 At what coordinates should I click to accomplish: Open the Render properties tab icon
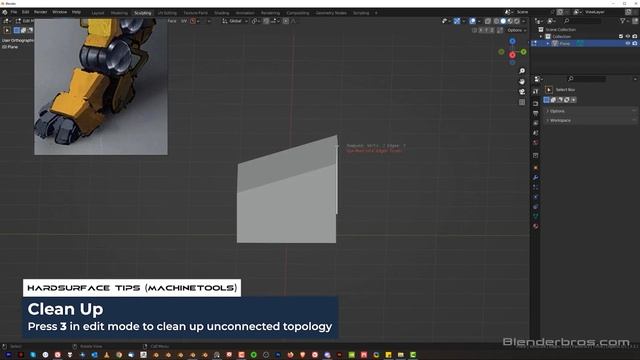[x=536, y=103]
